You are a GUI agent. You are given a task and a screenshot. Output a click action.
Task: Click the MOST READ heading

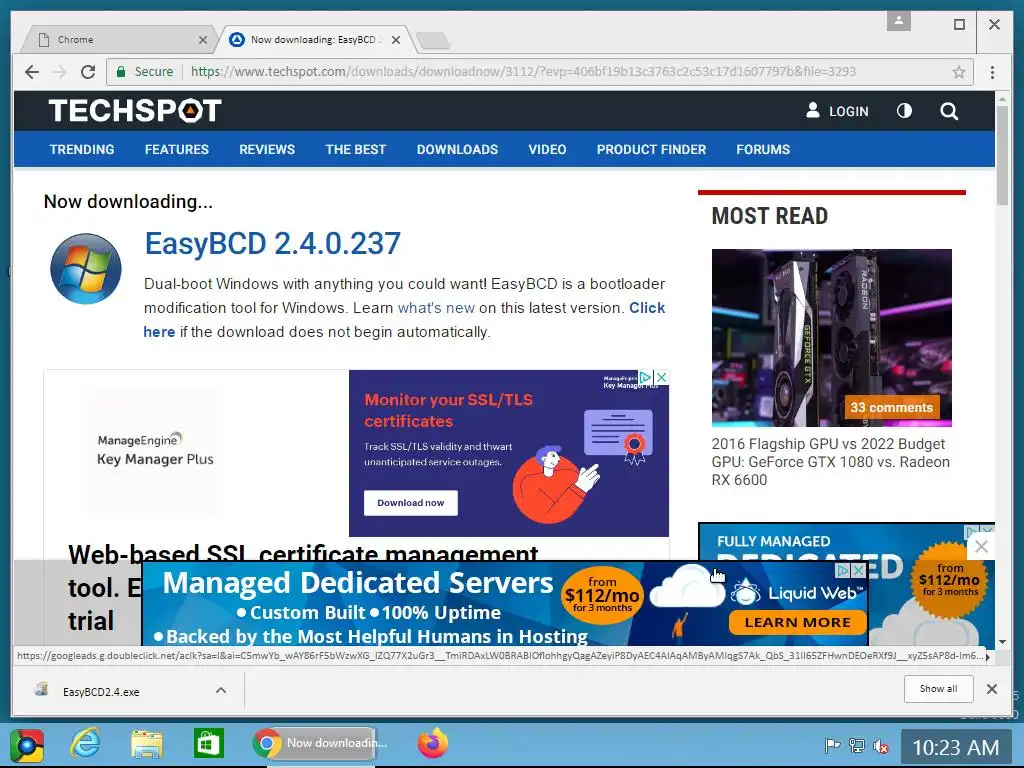pos(769,216)
